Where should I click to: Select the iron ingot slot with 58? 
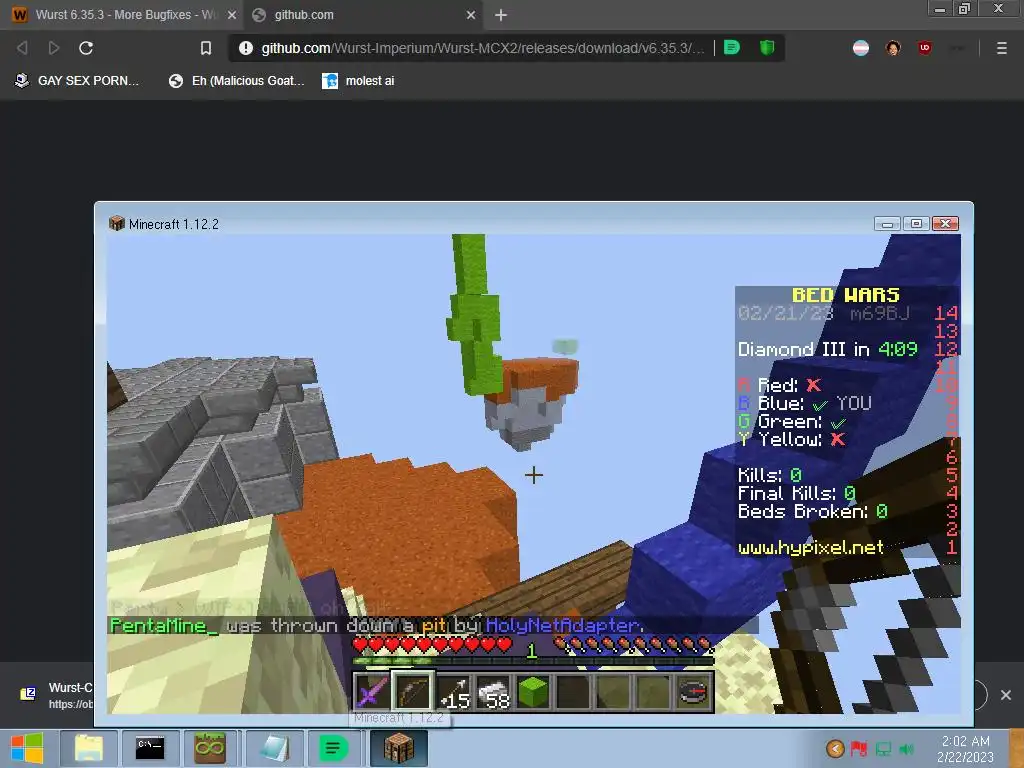(494, 692)
